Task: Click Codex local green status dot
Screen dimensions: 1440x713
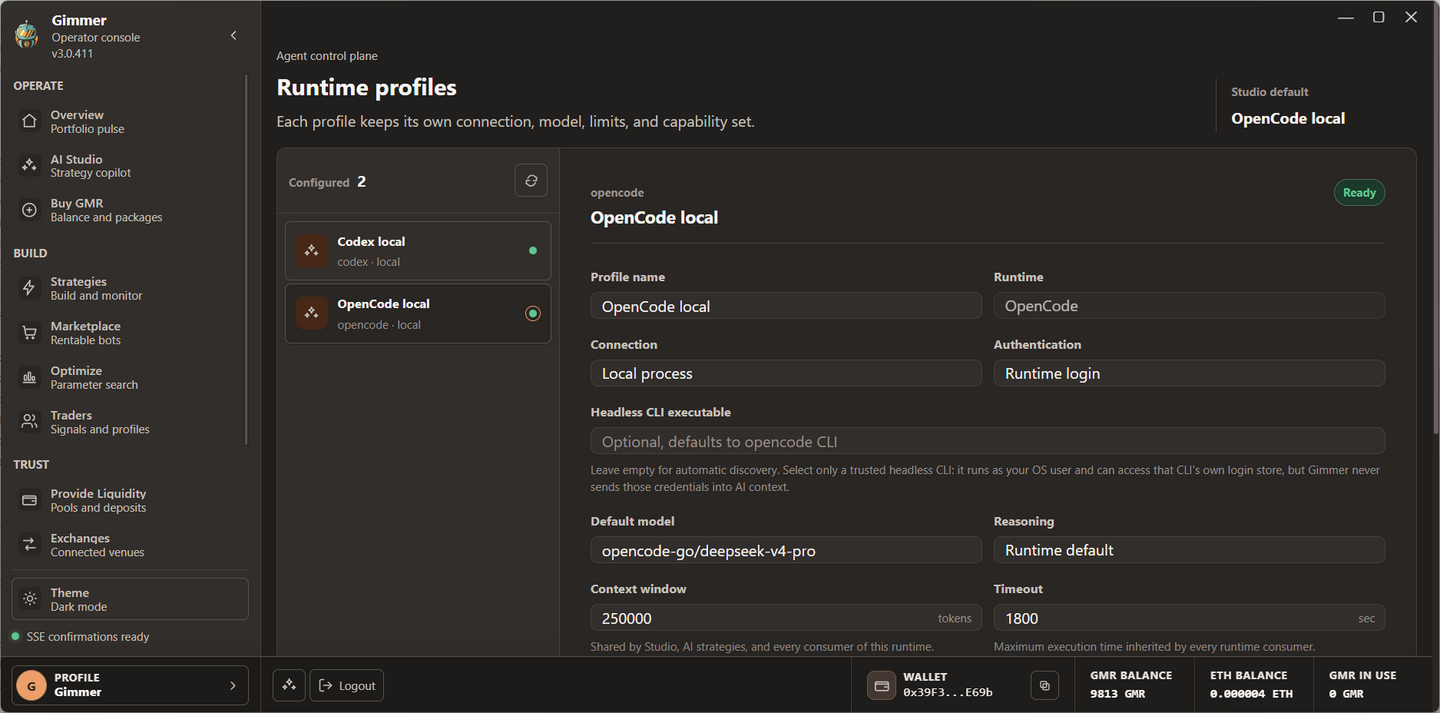Action: coord(533,251)
